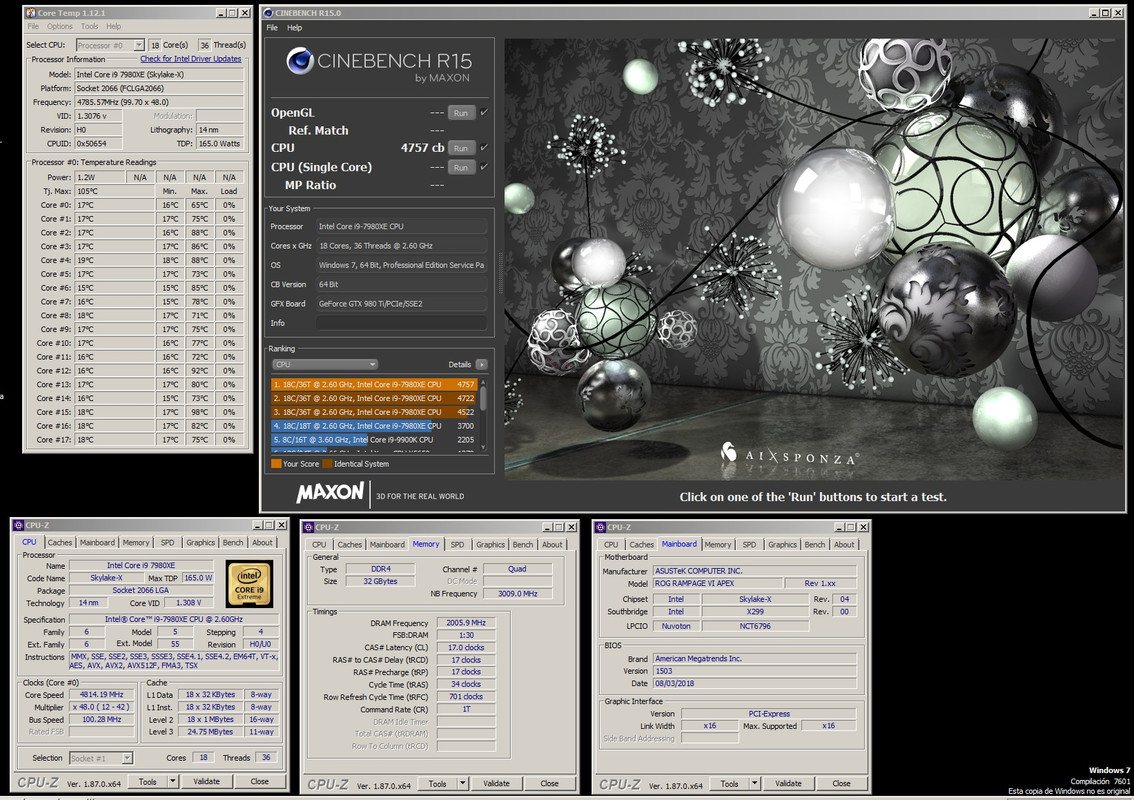Click the orange Your Score legend swatch

pyautogui.click(x=276, y=464)
